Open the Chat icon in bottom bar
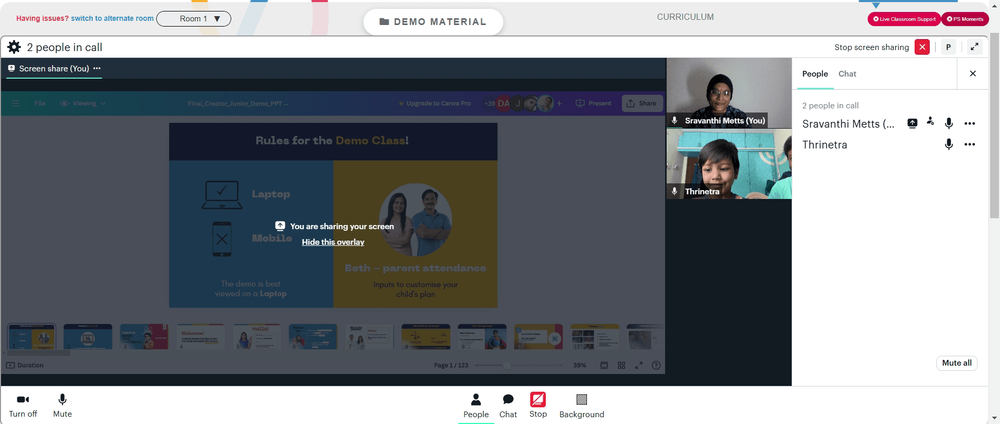 click(508, 406)
